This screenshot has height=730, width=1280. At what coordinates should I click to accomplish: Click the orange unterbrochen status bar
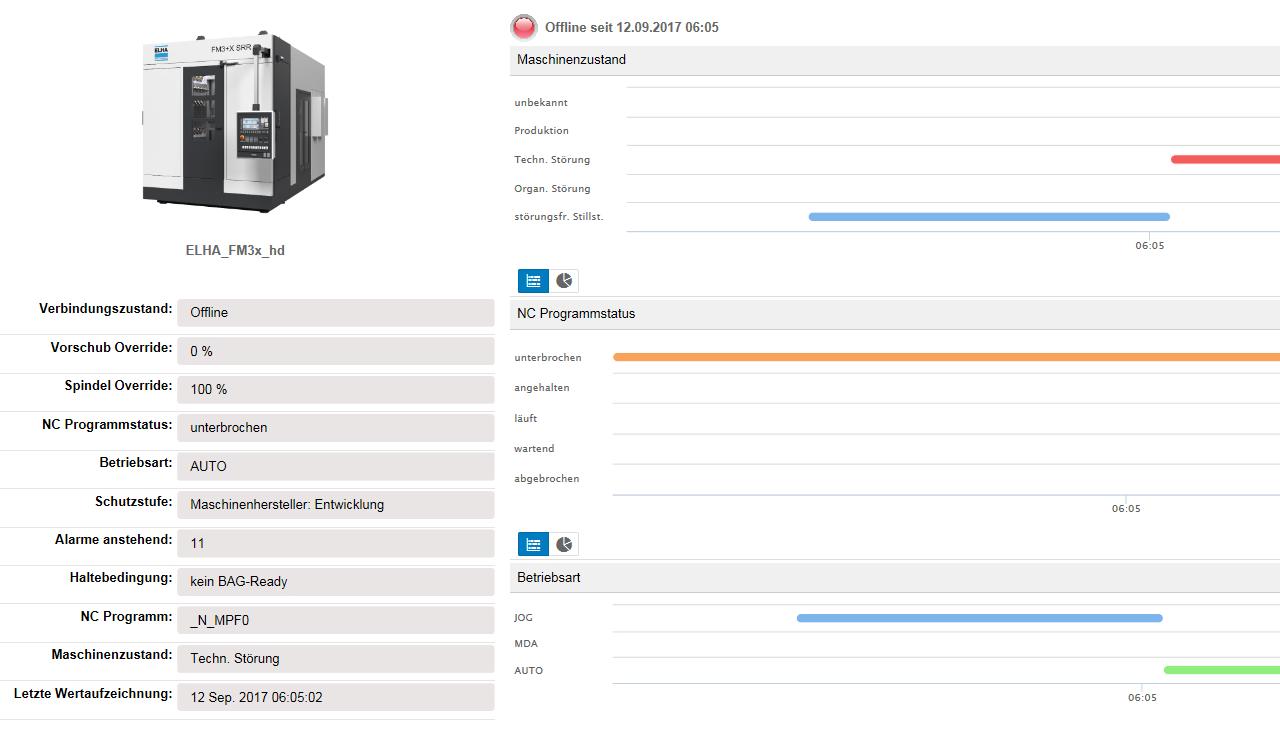pyautogui.click(x=946, y=357)
